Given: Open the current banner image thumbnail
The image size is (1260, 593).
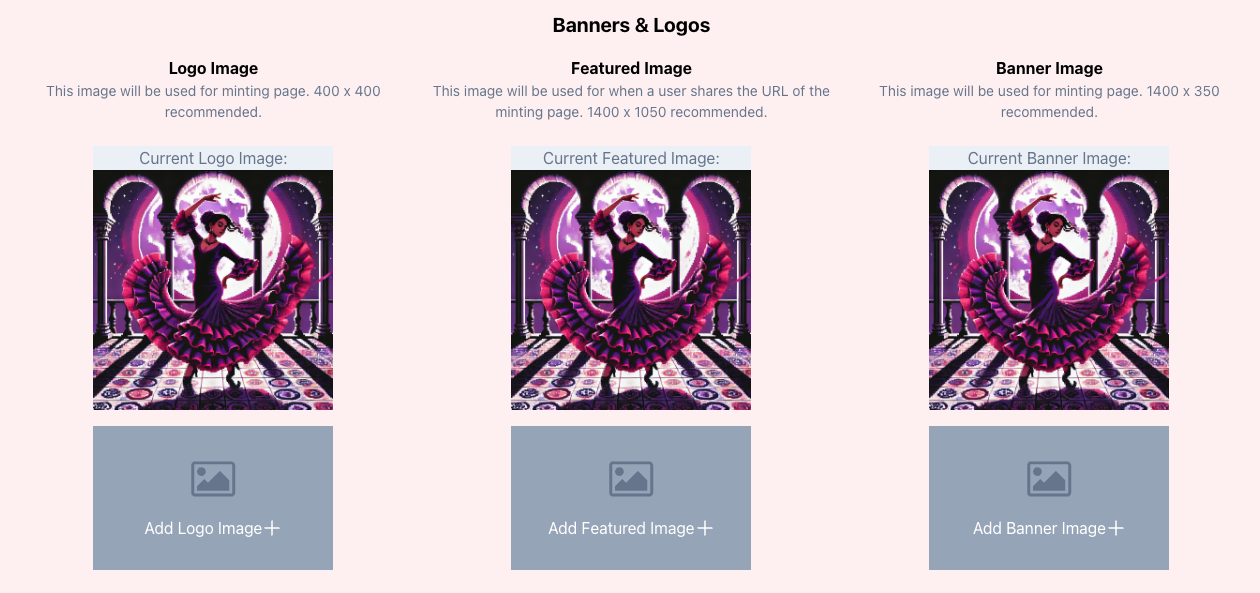Looking at the screenshot, I should pos(1049,290).
